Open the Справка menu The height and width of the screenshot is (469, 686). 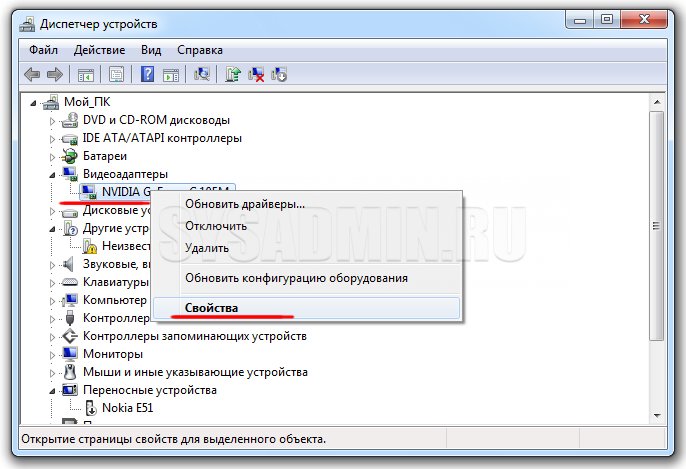199,49
